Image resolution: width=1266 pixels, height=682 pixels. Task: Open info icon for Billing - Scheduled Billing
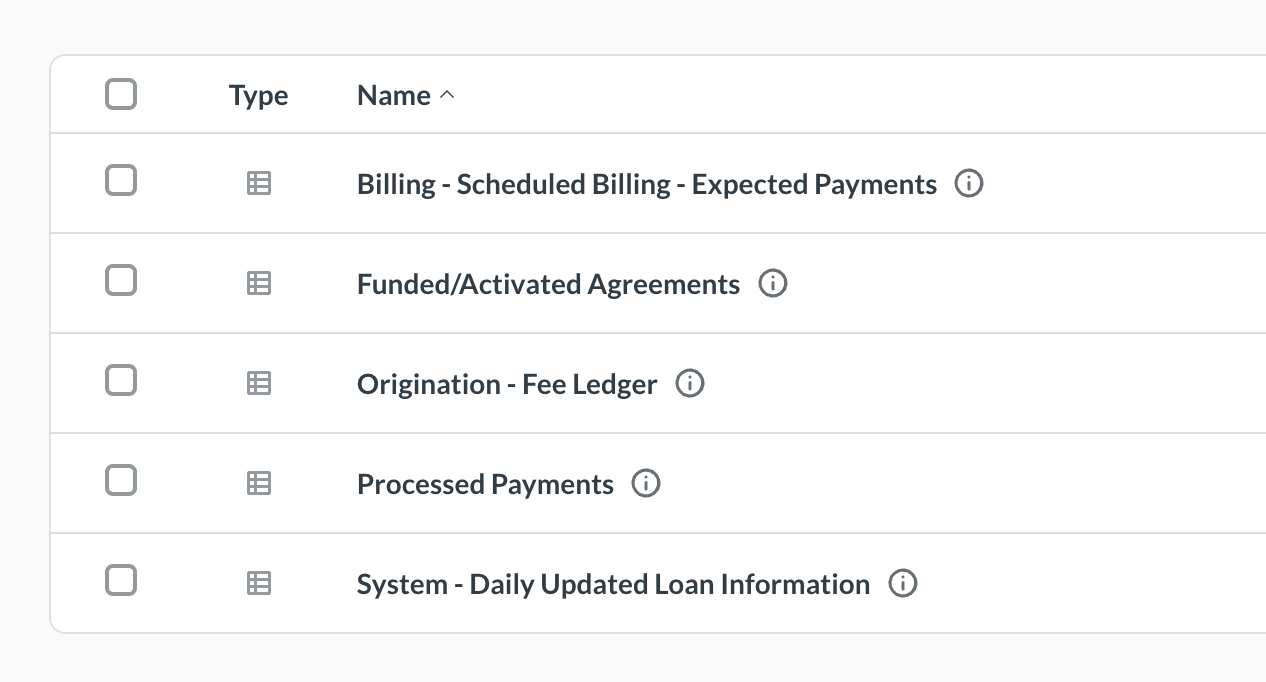[969, 184]
